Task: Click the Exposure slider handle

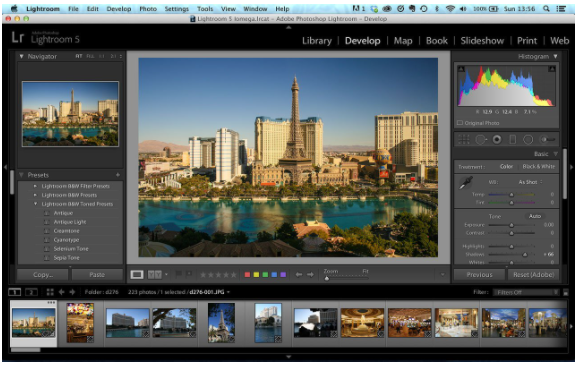Action: 512,225
